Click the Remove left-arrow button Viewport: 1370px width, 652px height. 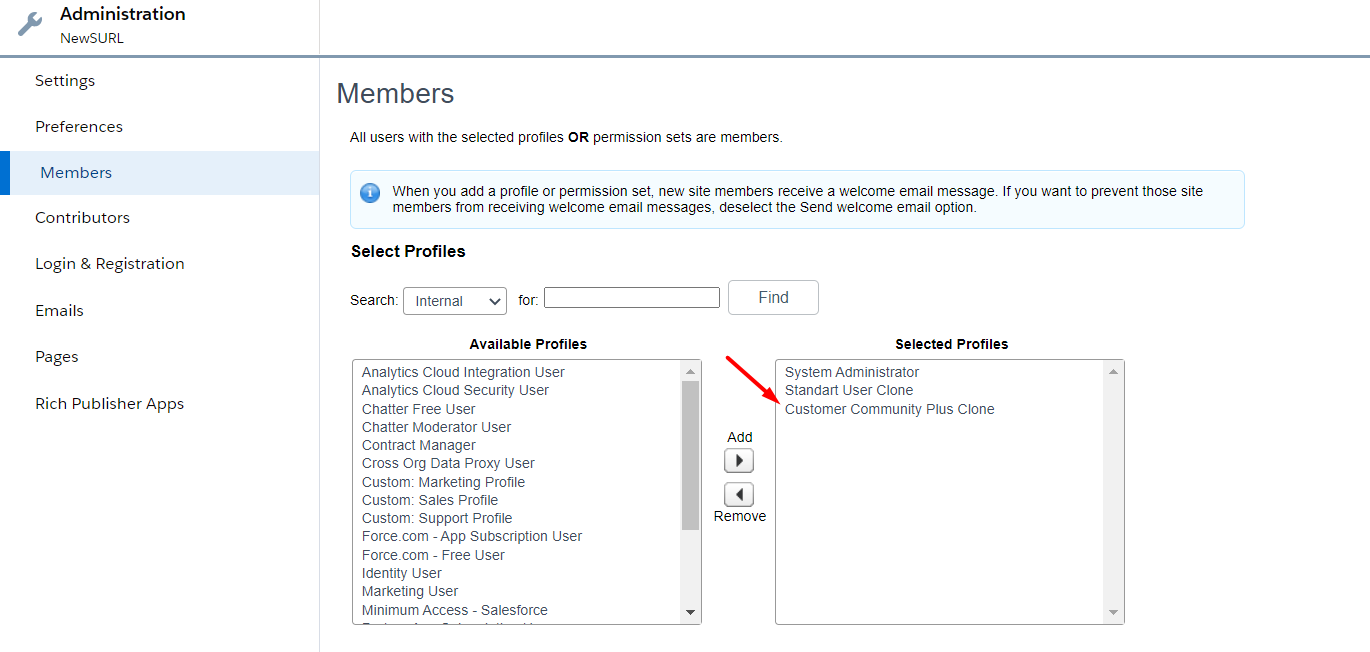[739, 495]
